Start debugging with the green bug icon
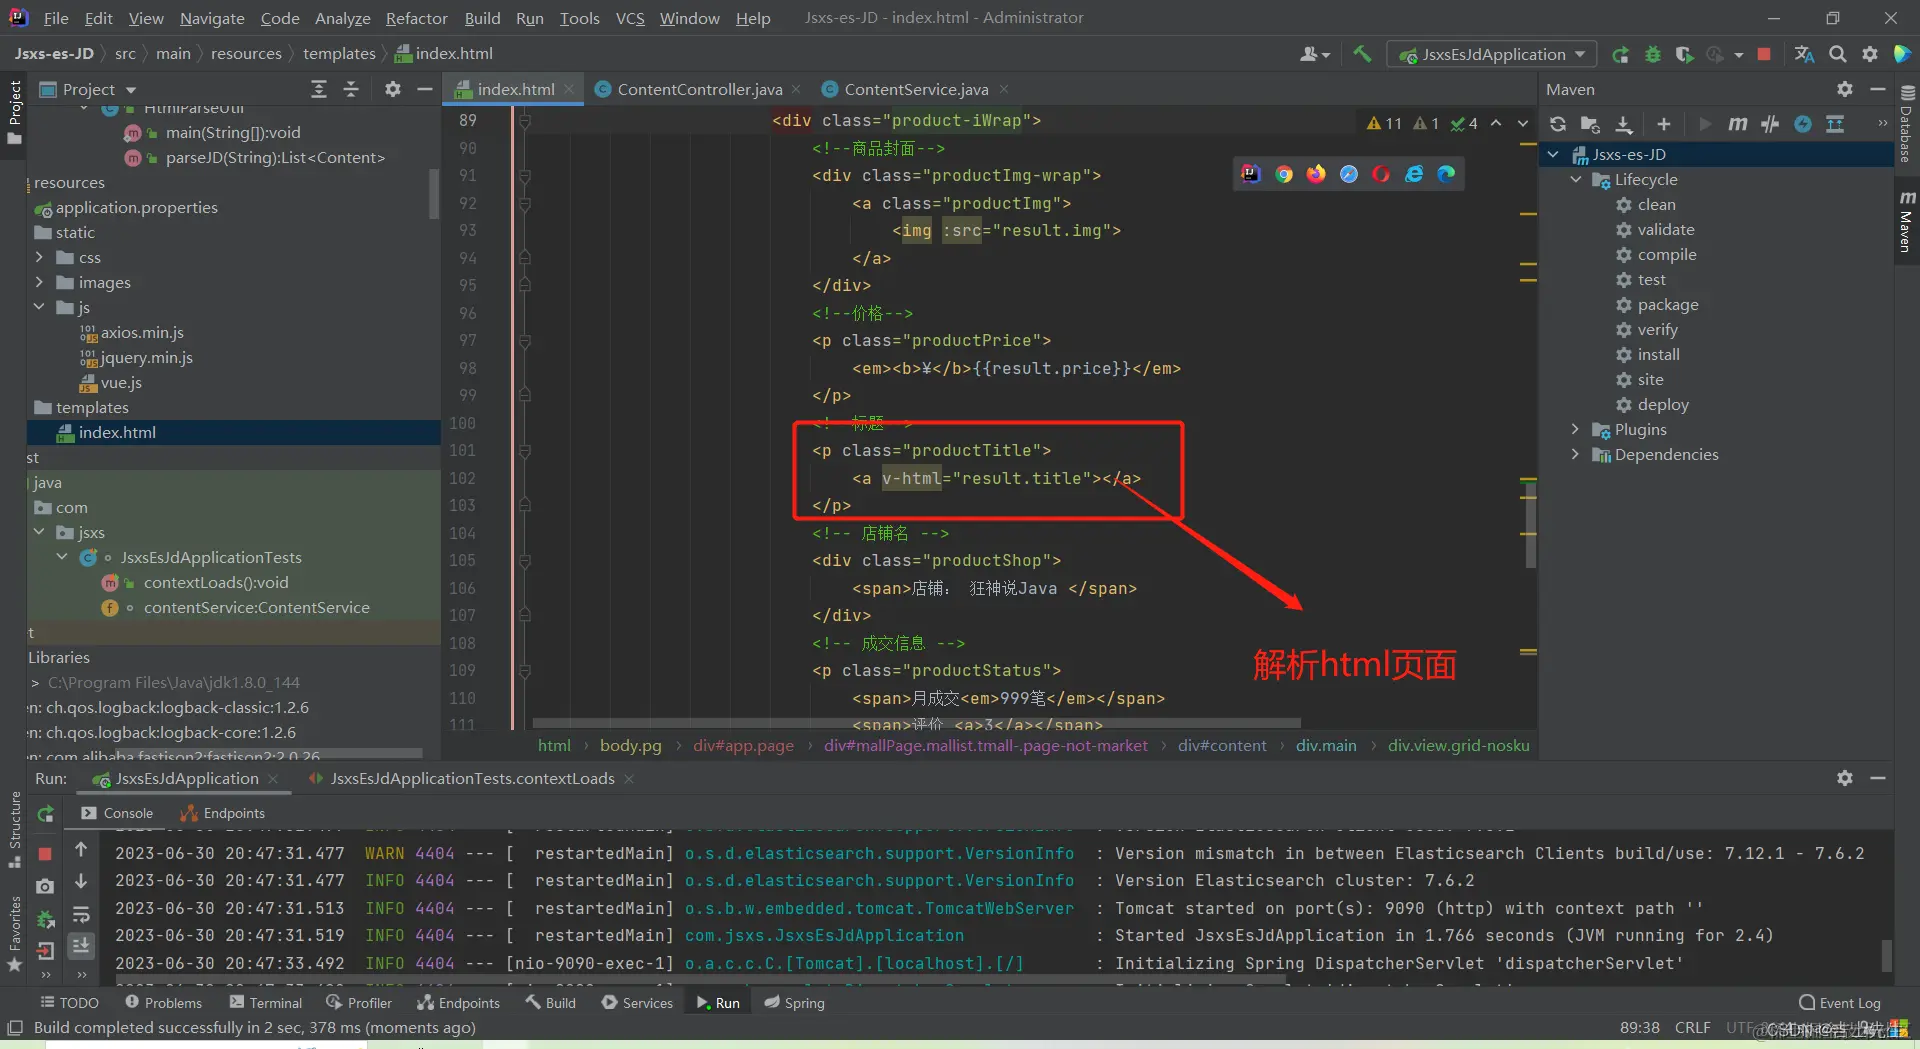The image size is (1920, 1049). pos(1652,54)
